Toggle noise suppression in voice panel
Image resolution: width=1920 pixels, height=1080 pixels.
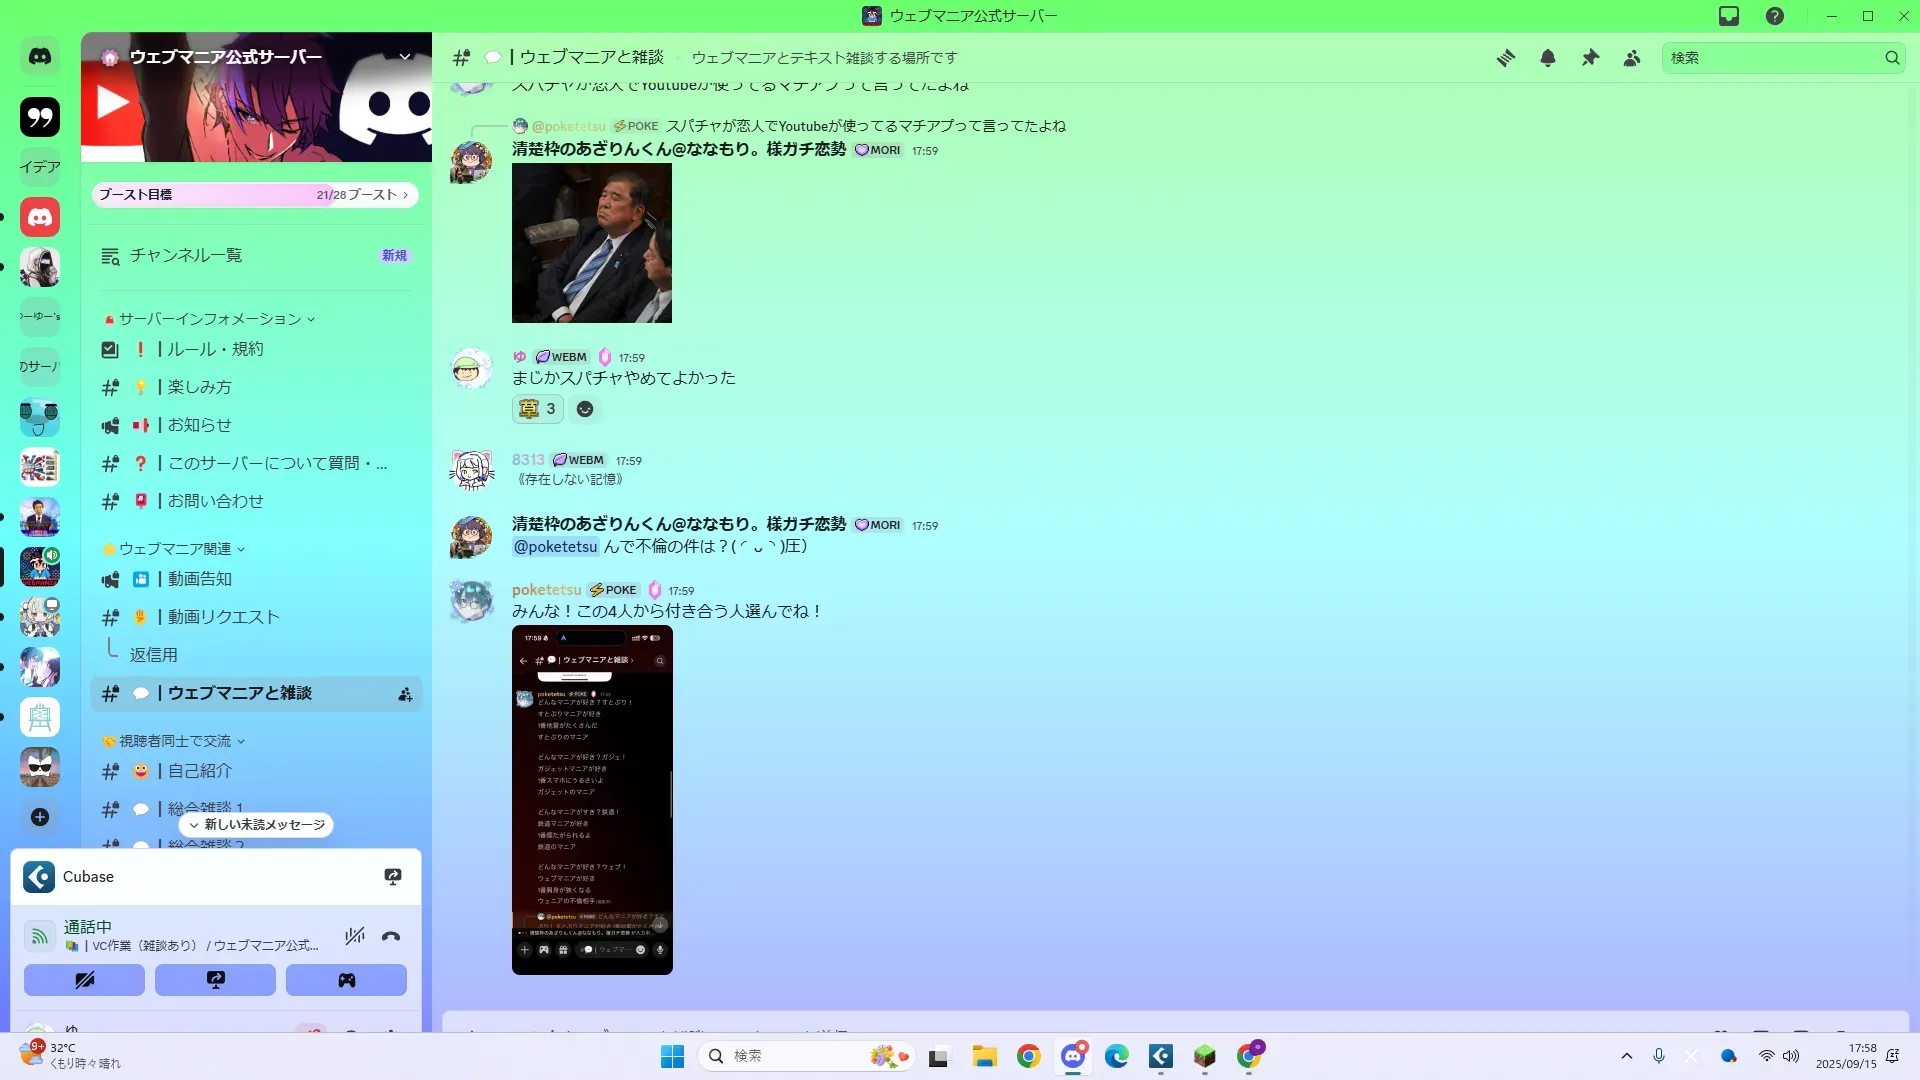pos(354,936)
